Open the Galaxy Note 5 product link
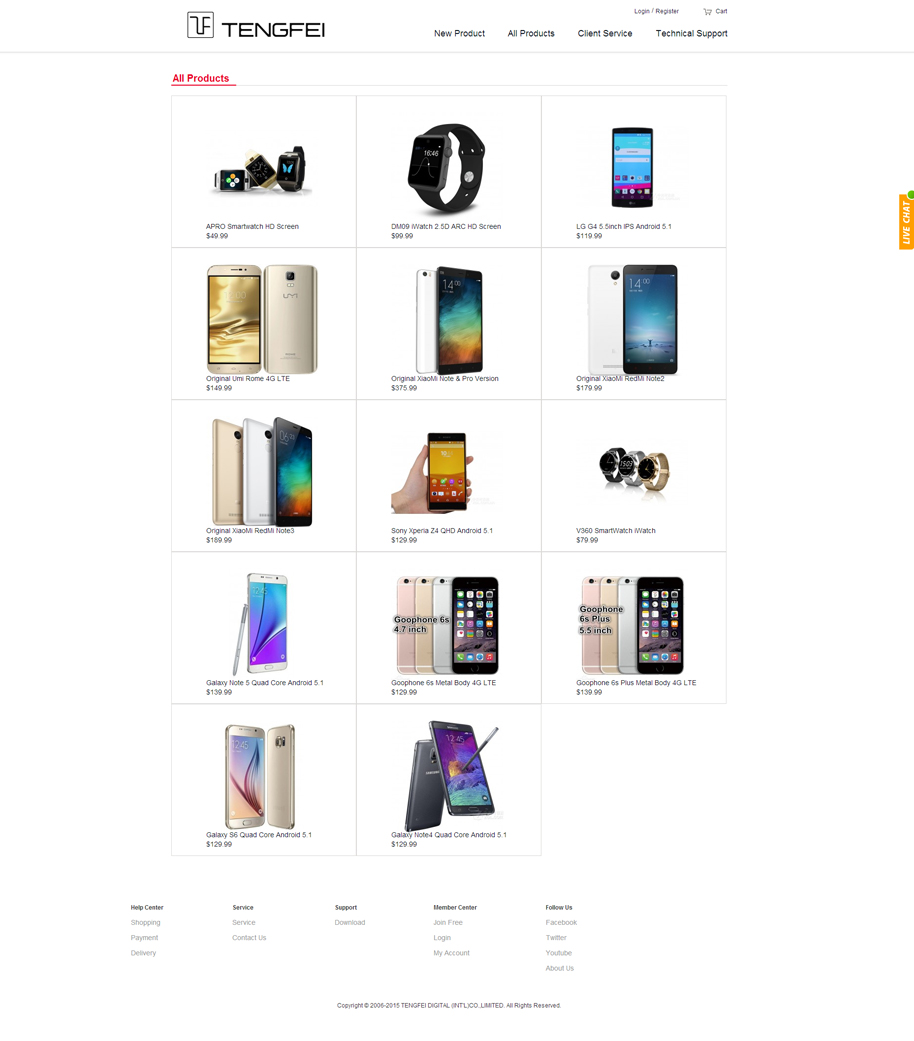This screenshot has height=1041, width=914. tap(265, 682)
